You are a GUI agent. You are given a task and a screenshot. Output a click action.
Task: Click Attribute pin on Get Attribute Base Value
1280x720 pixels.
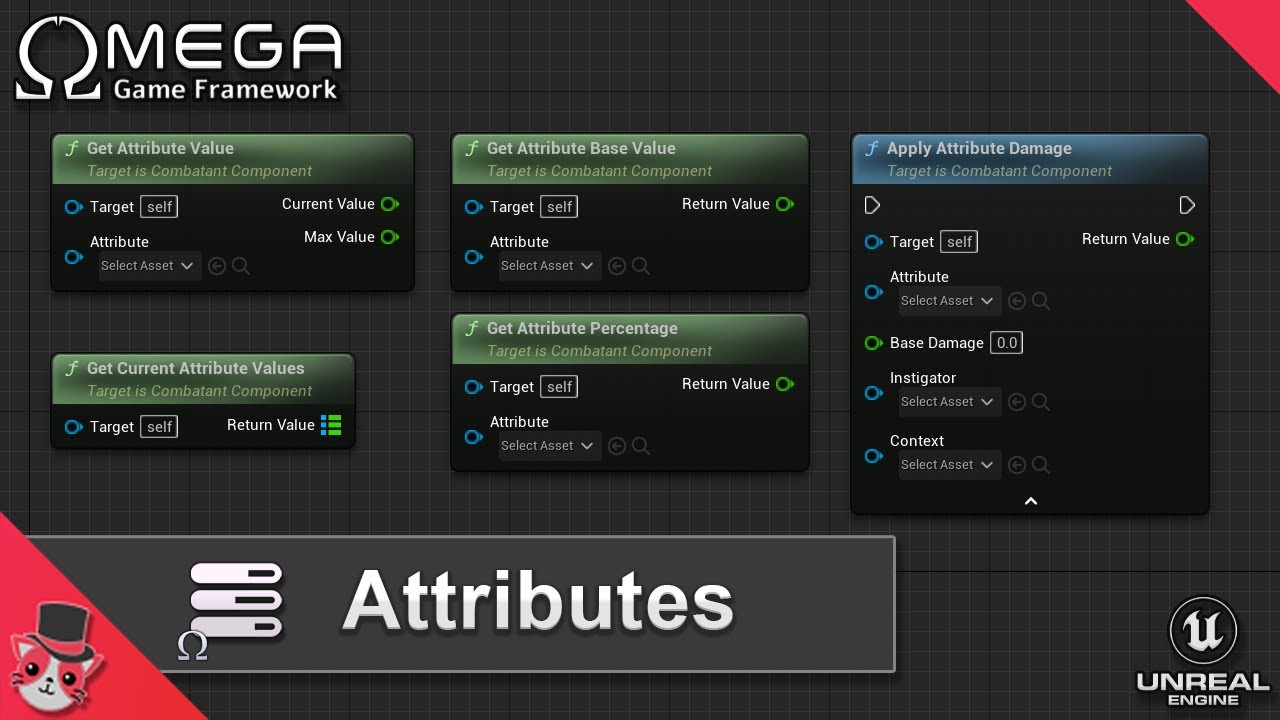tap(473, 257)
